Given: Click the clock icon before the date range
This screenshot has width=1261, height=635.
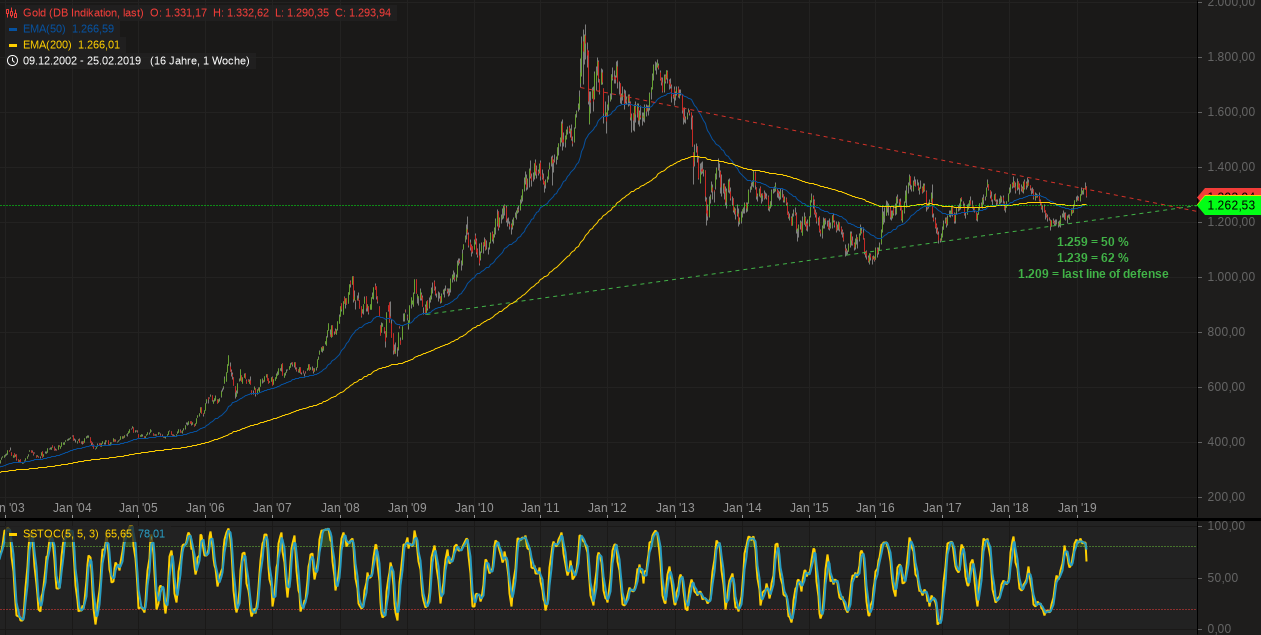Looking at the screenshot, I should click(12, 61).
